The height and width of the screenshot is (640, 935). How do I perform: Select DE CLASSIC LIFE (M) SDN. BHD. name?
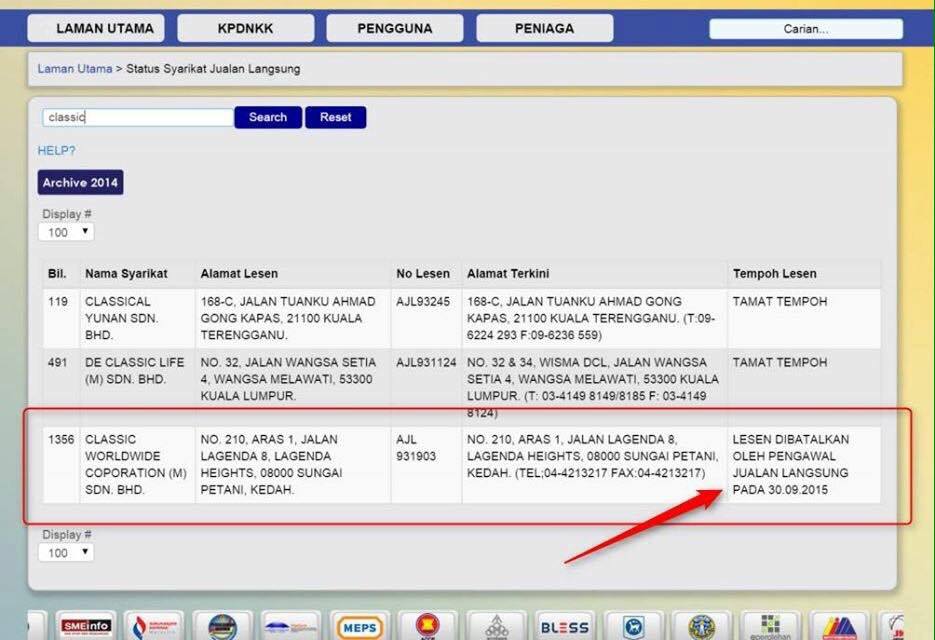pyautogui.click(x=135, y=370)
